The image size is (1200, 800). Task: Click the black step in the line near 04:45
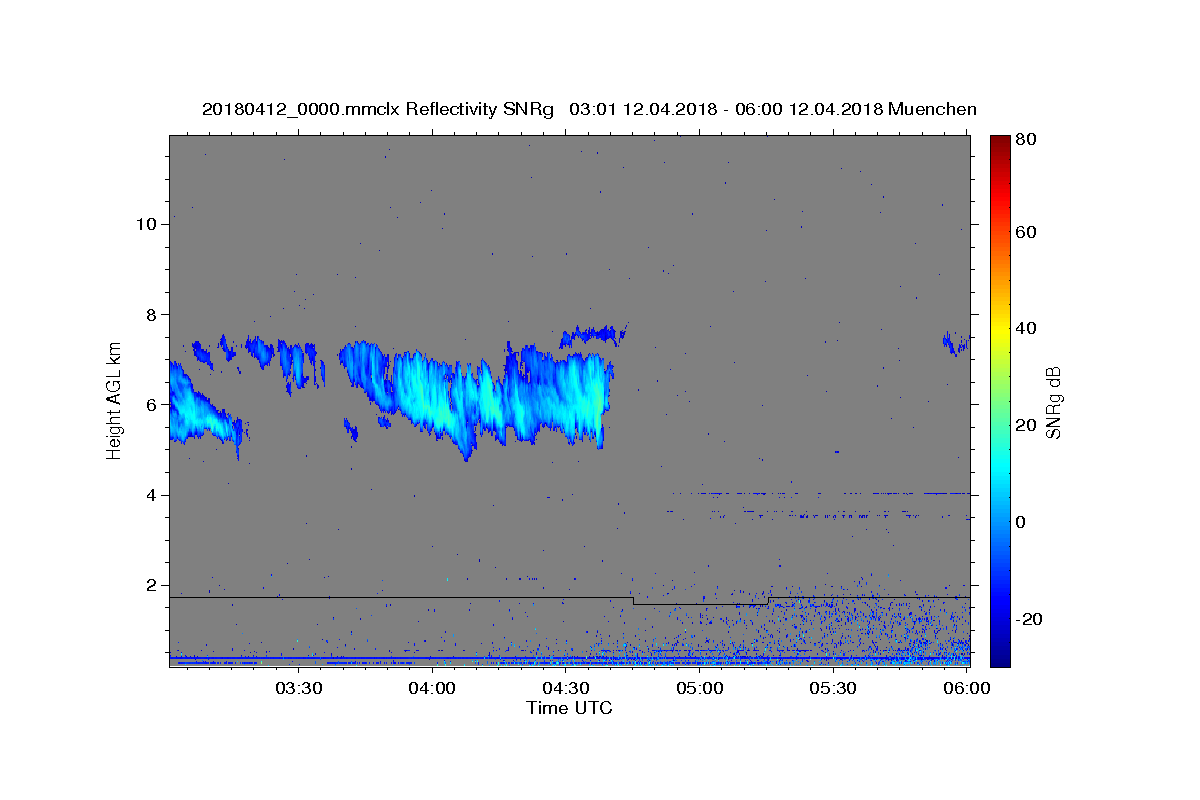(633, 601)
